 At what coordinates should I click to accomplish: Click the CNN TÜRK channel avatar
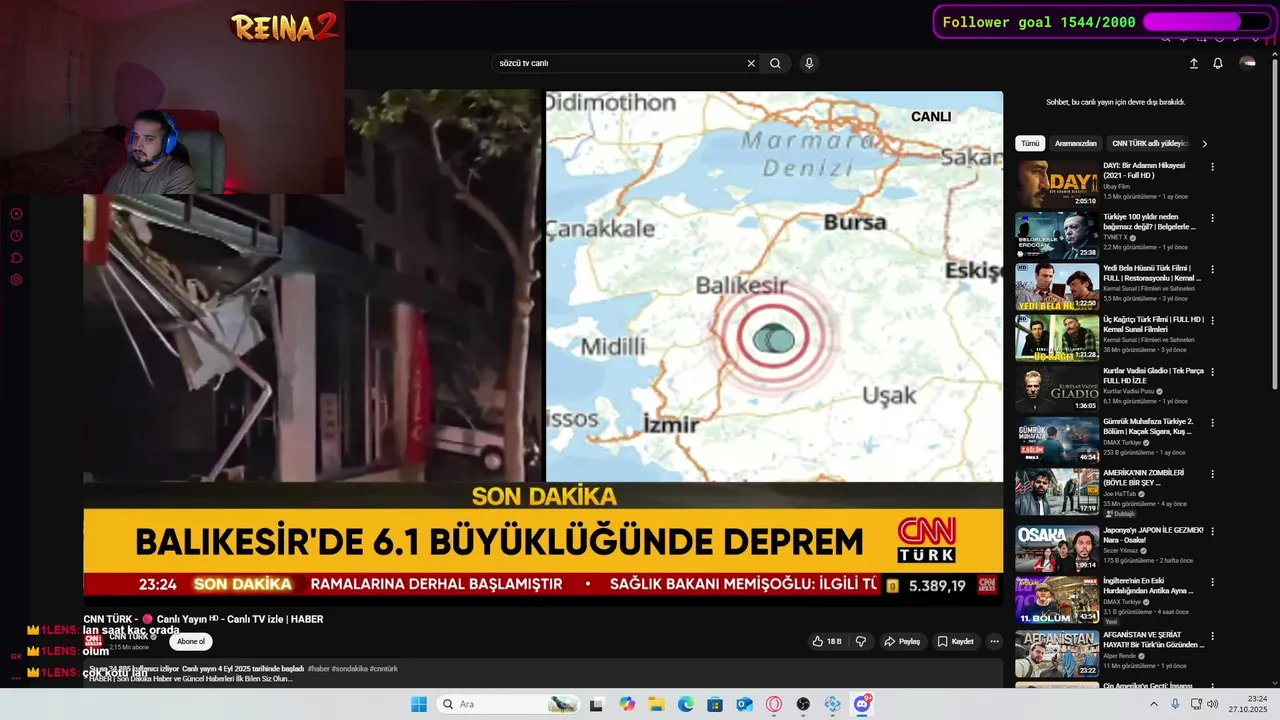coord(93,641)
